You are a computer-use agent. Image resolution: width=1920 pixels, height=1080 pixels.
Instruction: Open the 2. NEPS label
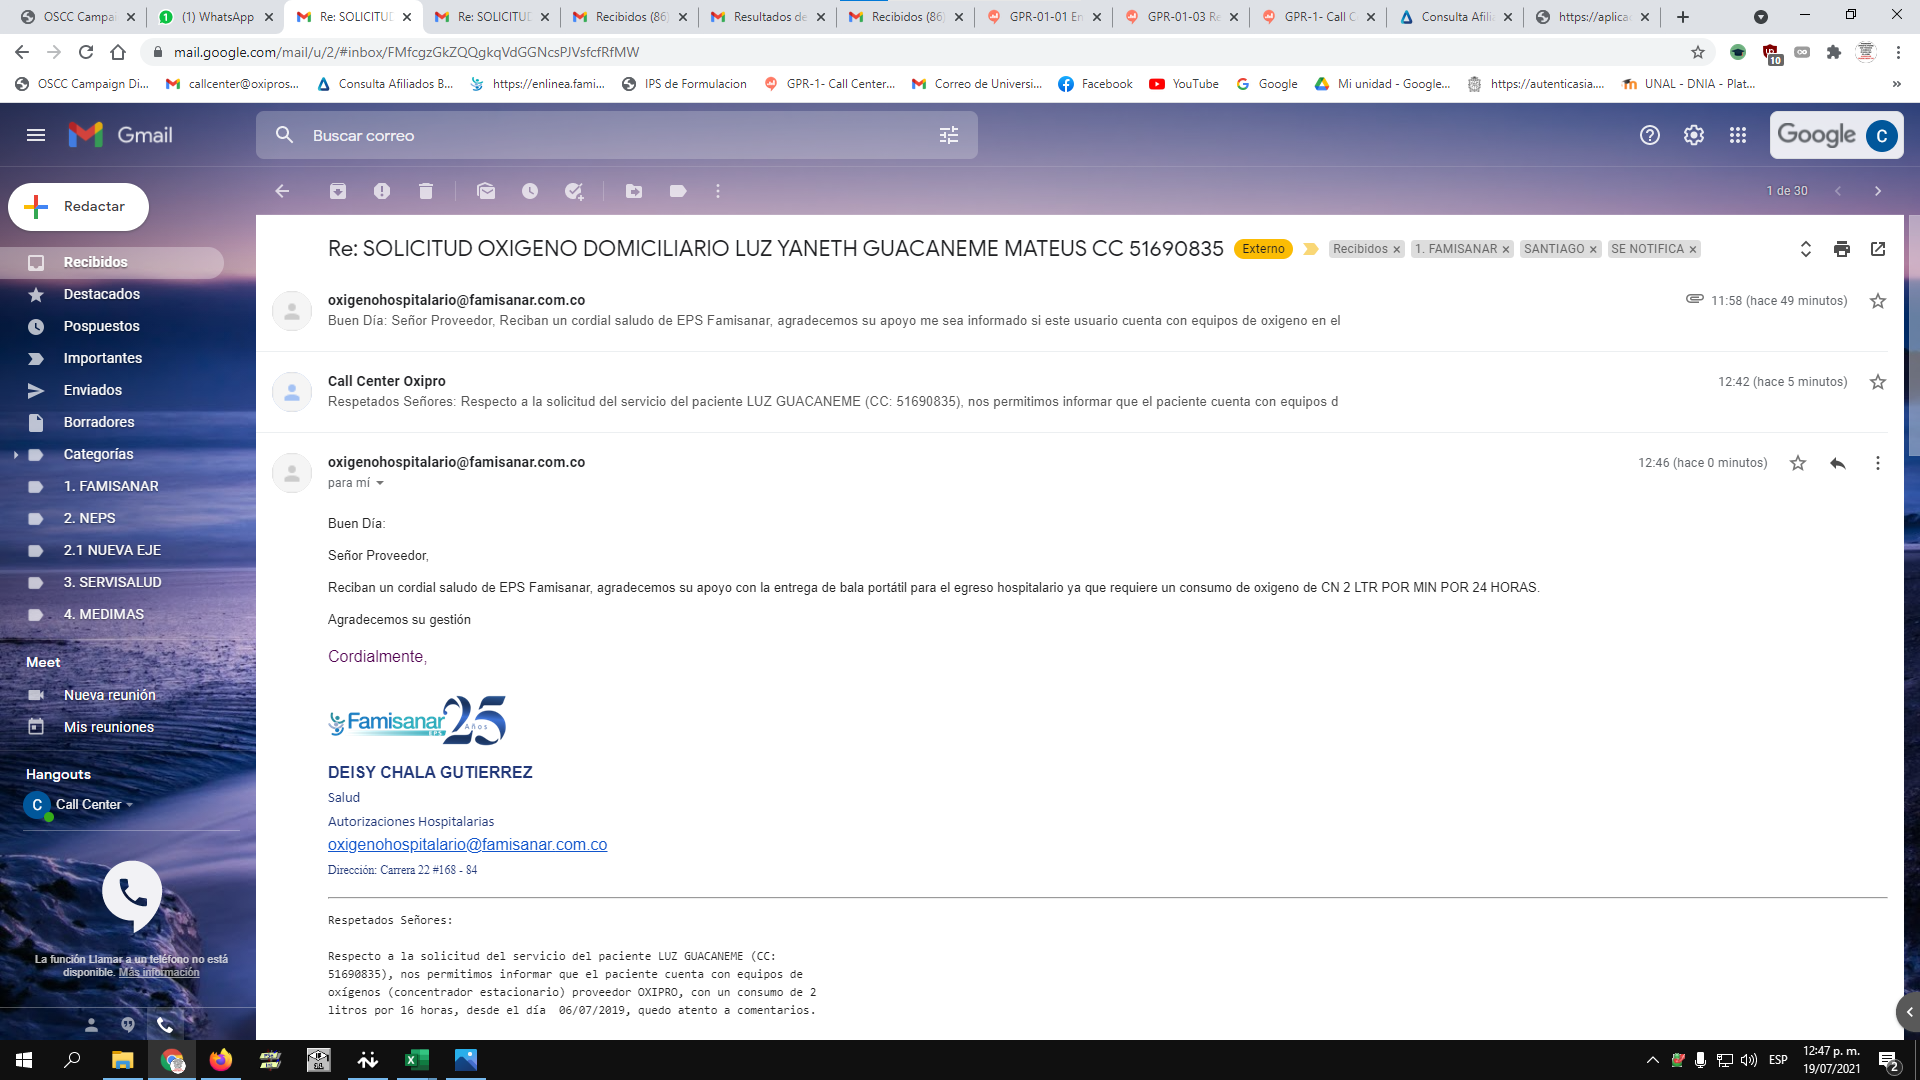click(112, 518)
